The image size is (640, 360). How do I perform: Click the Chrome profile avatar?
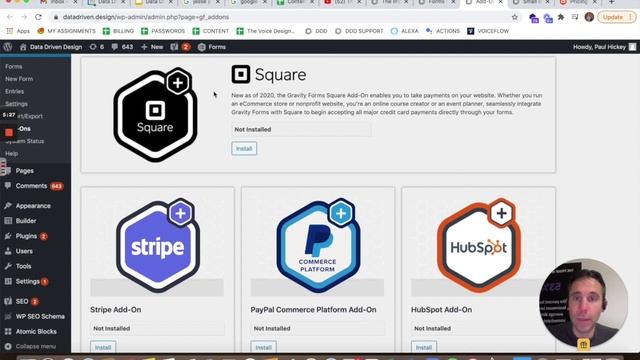pyautogui.click(x=589, y=17)
